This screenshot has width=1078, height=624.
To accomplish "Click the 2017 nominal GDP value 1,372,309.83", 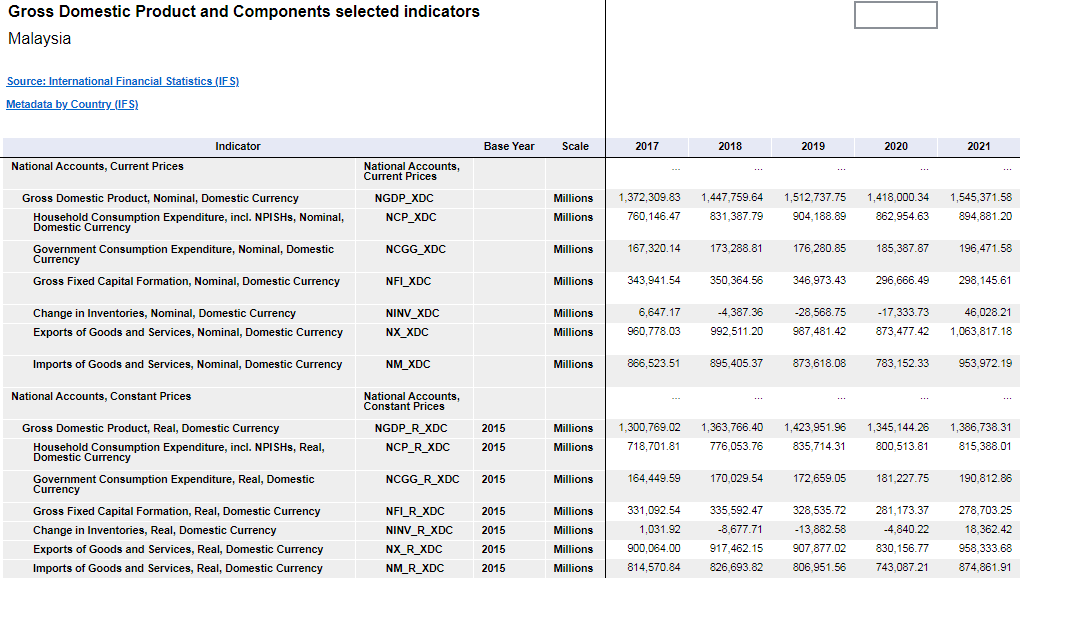I will pos(648,198).
